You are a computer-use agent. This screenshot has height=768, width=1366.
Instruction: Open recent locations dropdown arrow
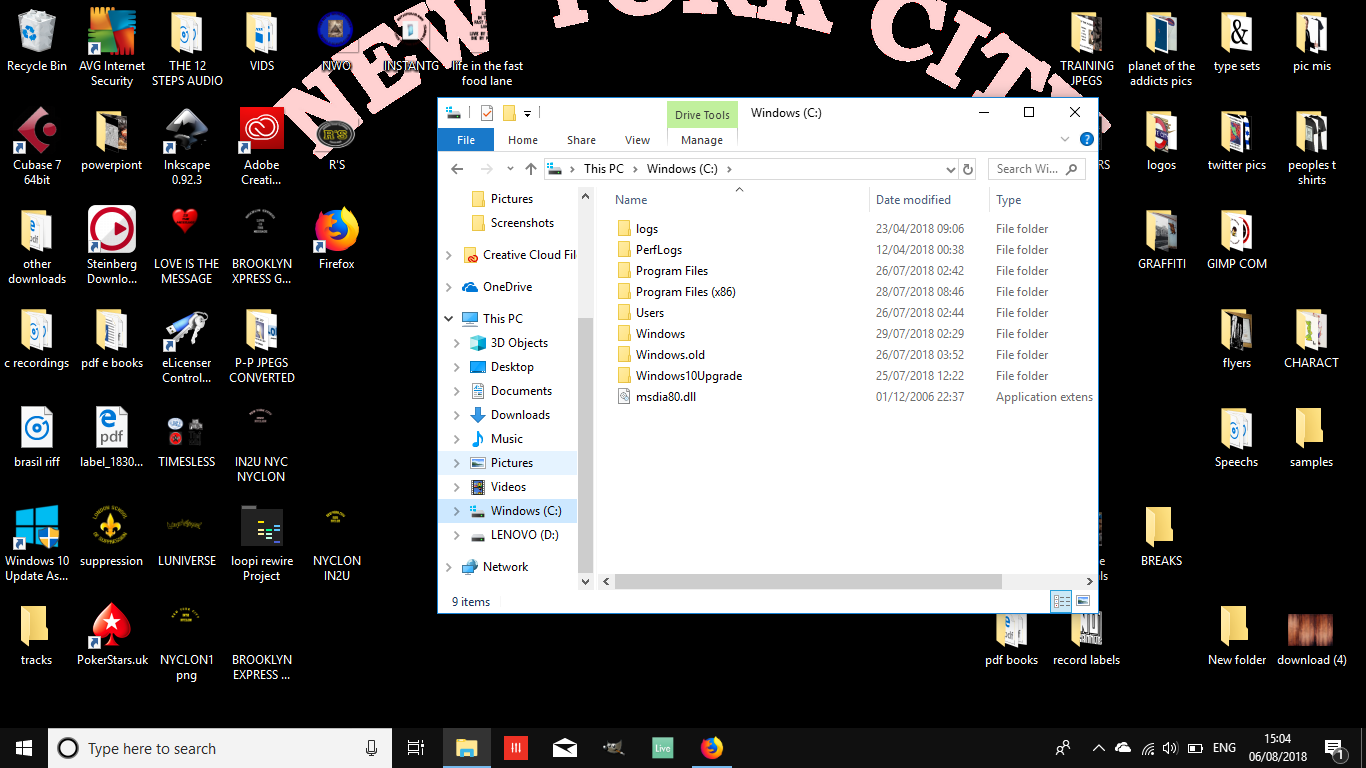coord(510,169)
